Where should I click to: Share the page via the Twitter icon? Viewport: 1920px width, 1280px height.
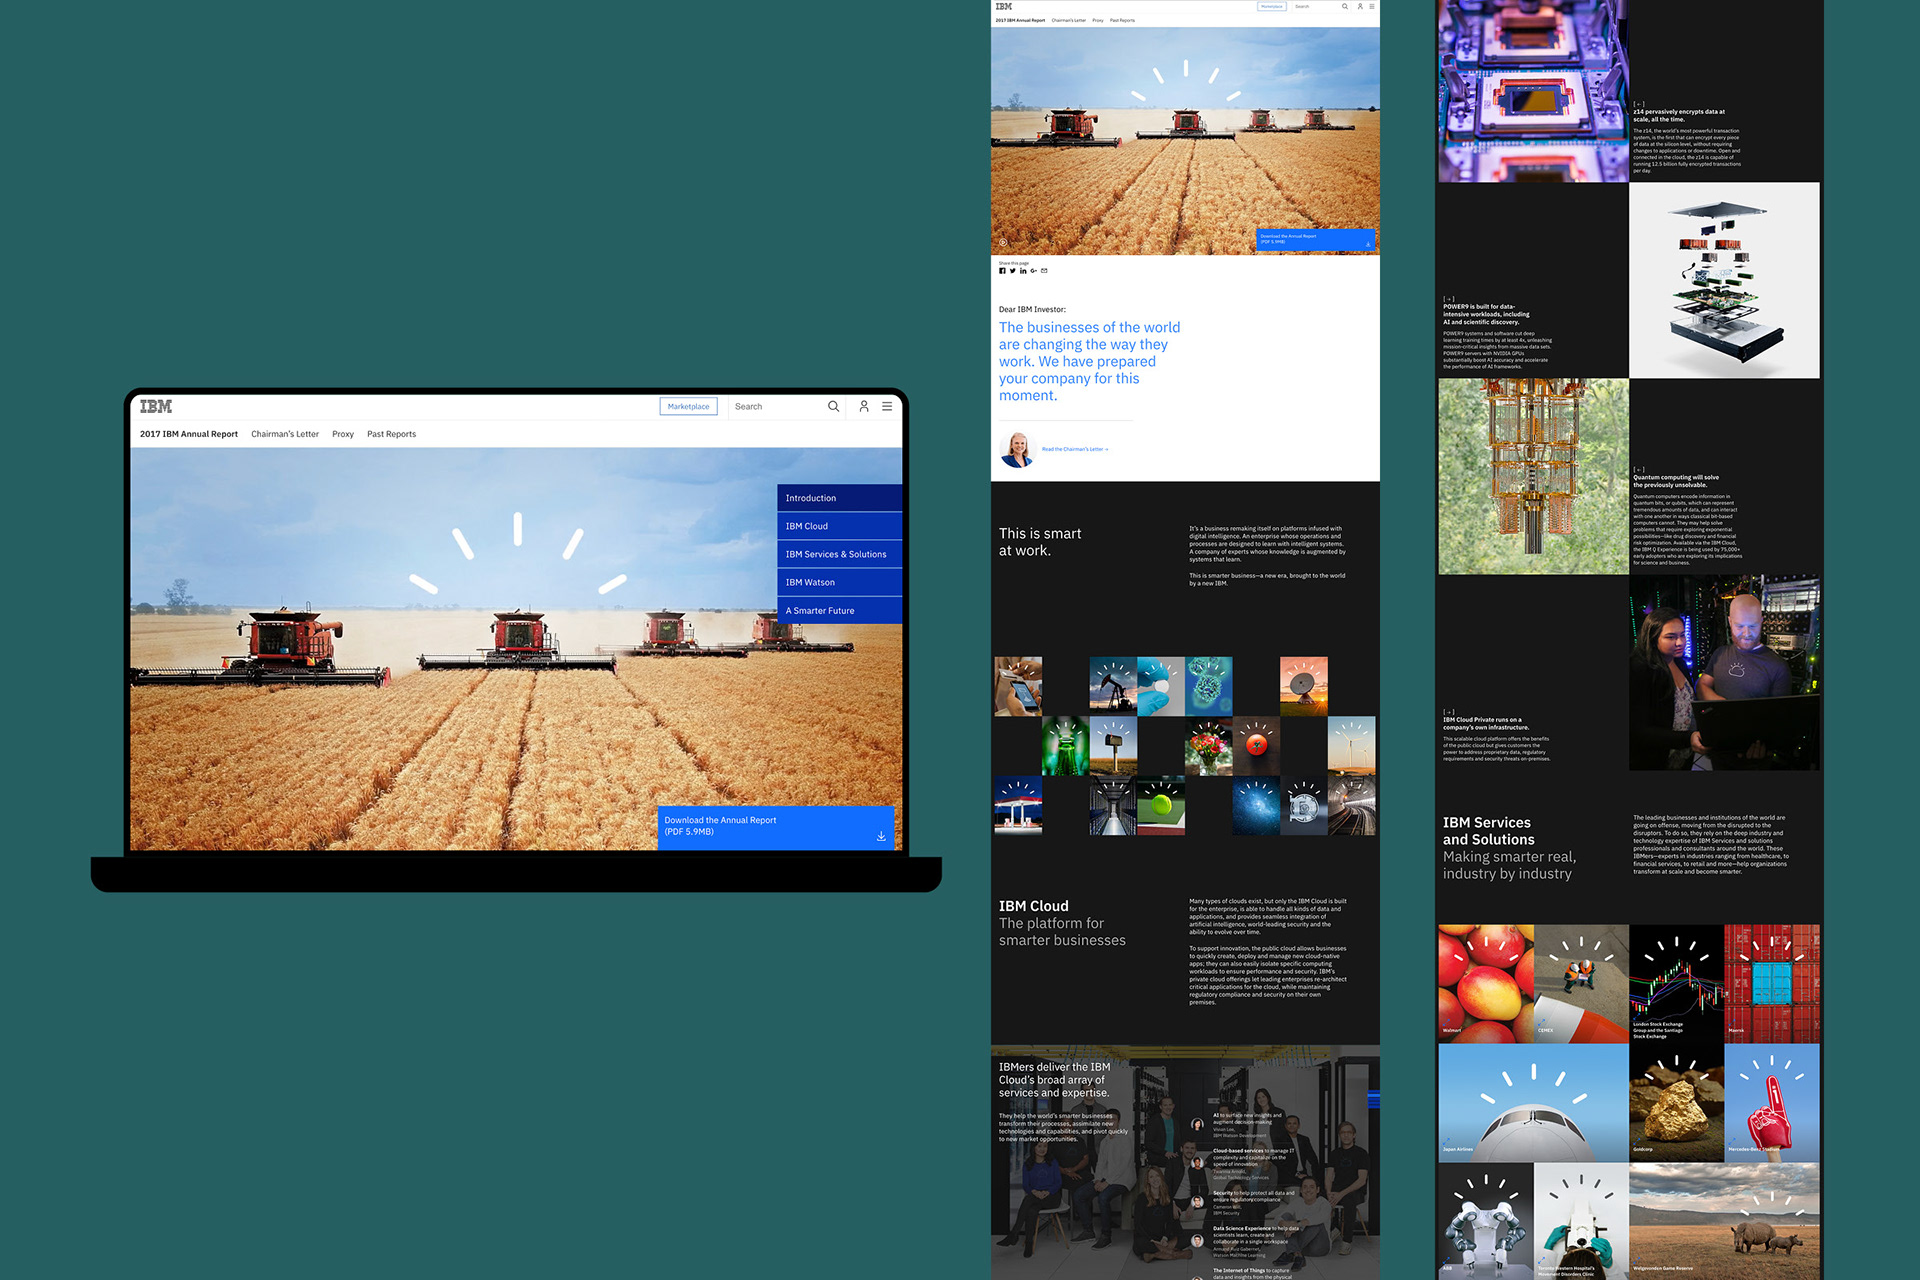point(1012,271)
